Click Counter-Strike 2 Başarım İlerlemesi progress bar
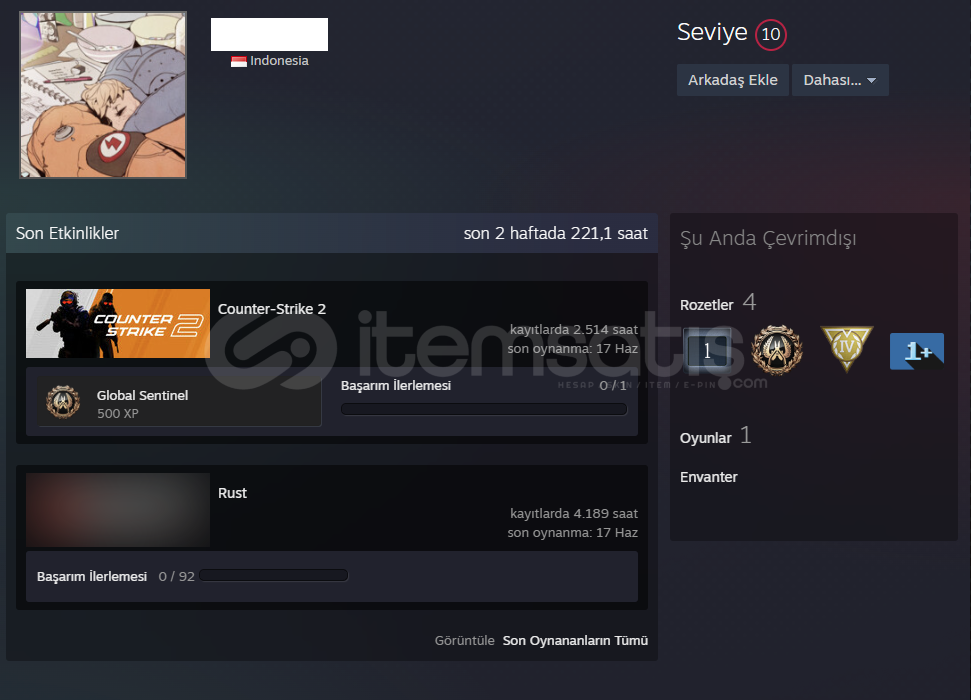This screenshot has height=700, width=971. (x=484, y=409)
